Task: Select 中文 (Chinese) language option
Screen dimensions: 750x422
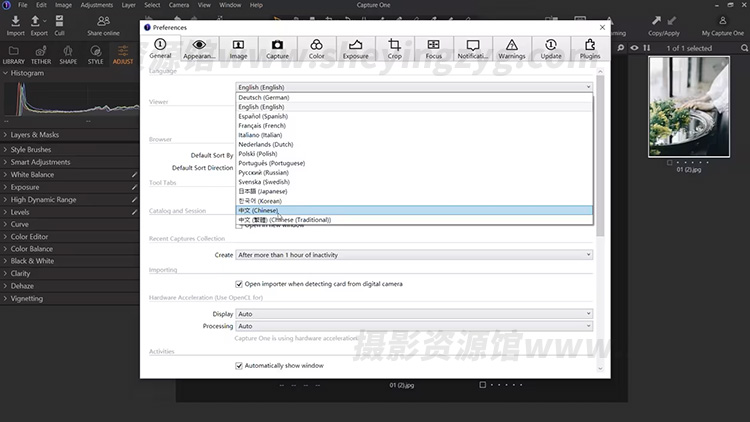Action: point(258,211)
